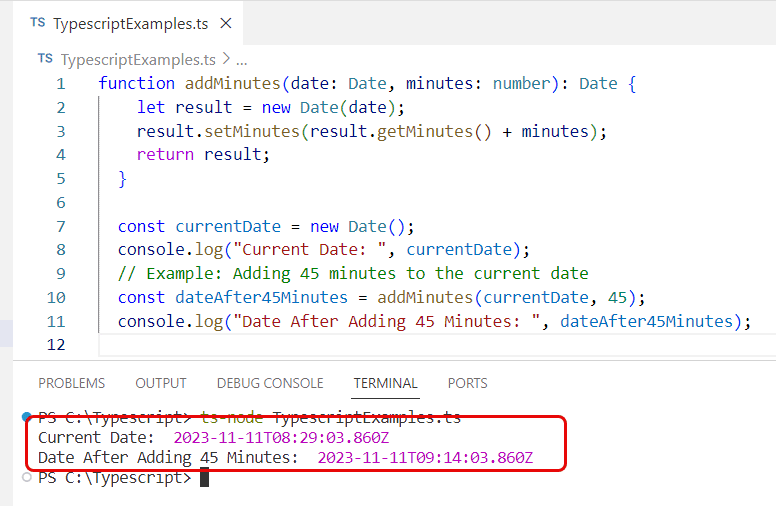Select the TypescriptExamples.ts editor tab
The width and height of the screenshot is (776, 506).
128,23
